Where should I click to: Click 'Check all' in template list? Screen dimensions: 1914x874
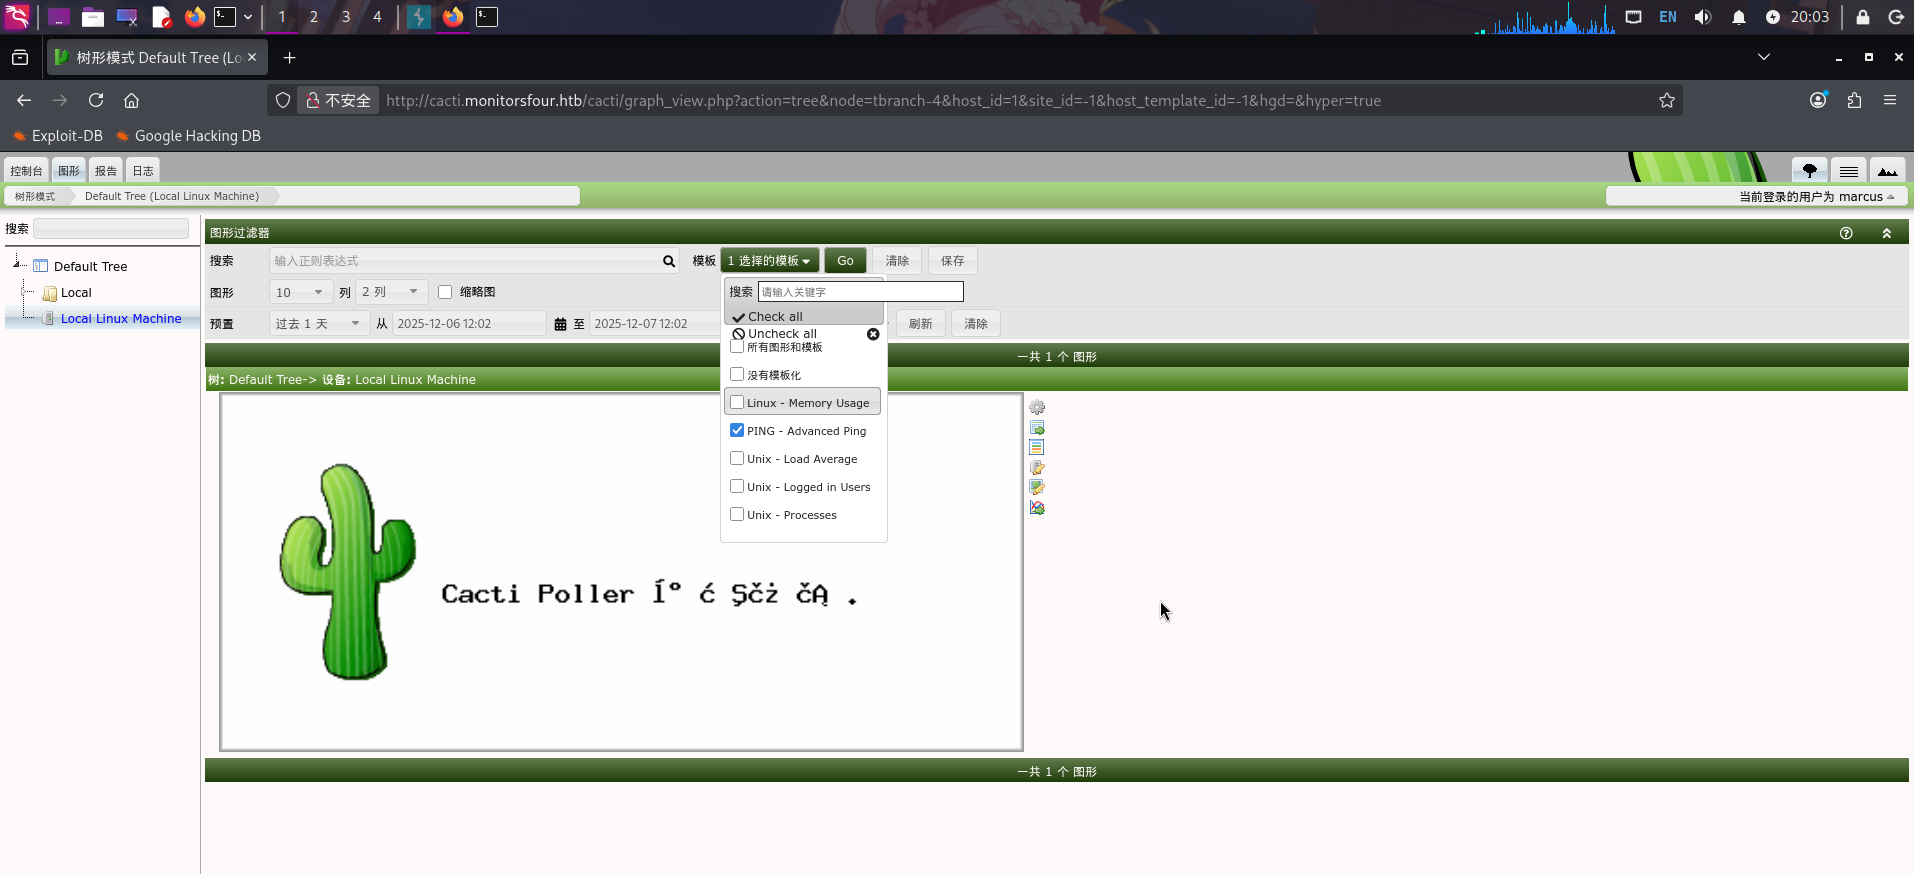767,317
